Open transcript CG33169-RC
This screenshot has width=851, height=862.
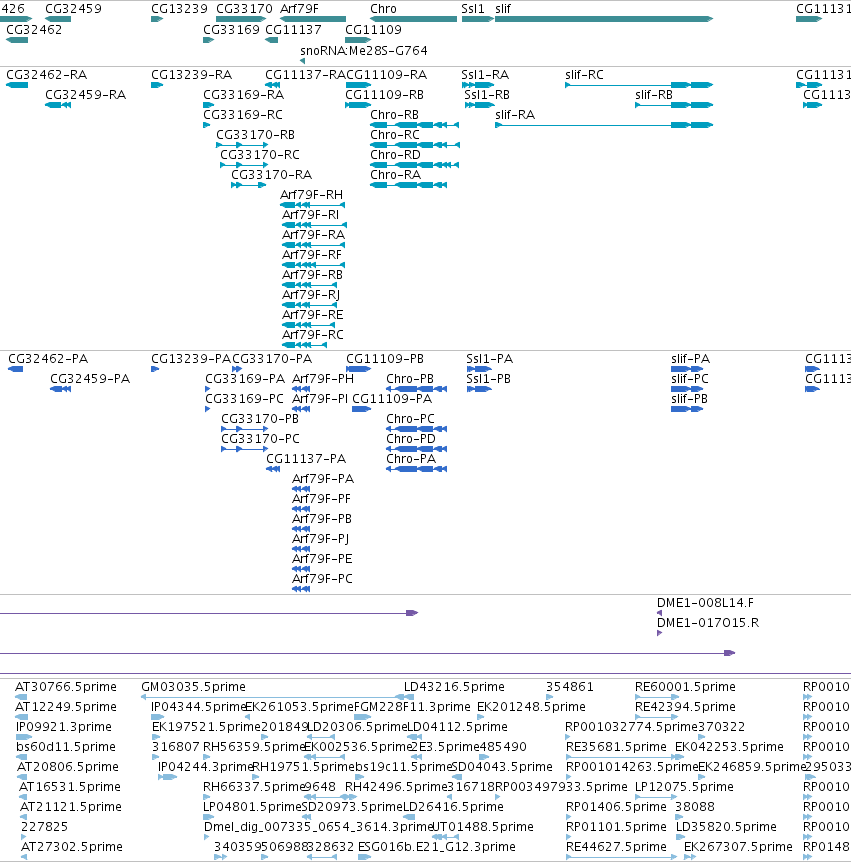click(x=243, y=115)
